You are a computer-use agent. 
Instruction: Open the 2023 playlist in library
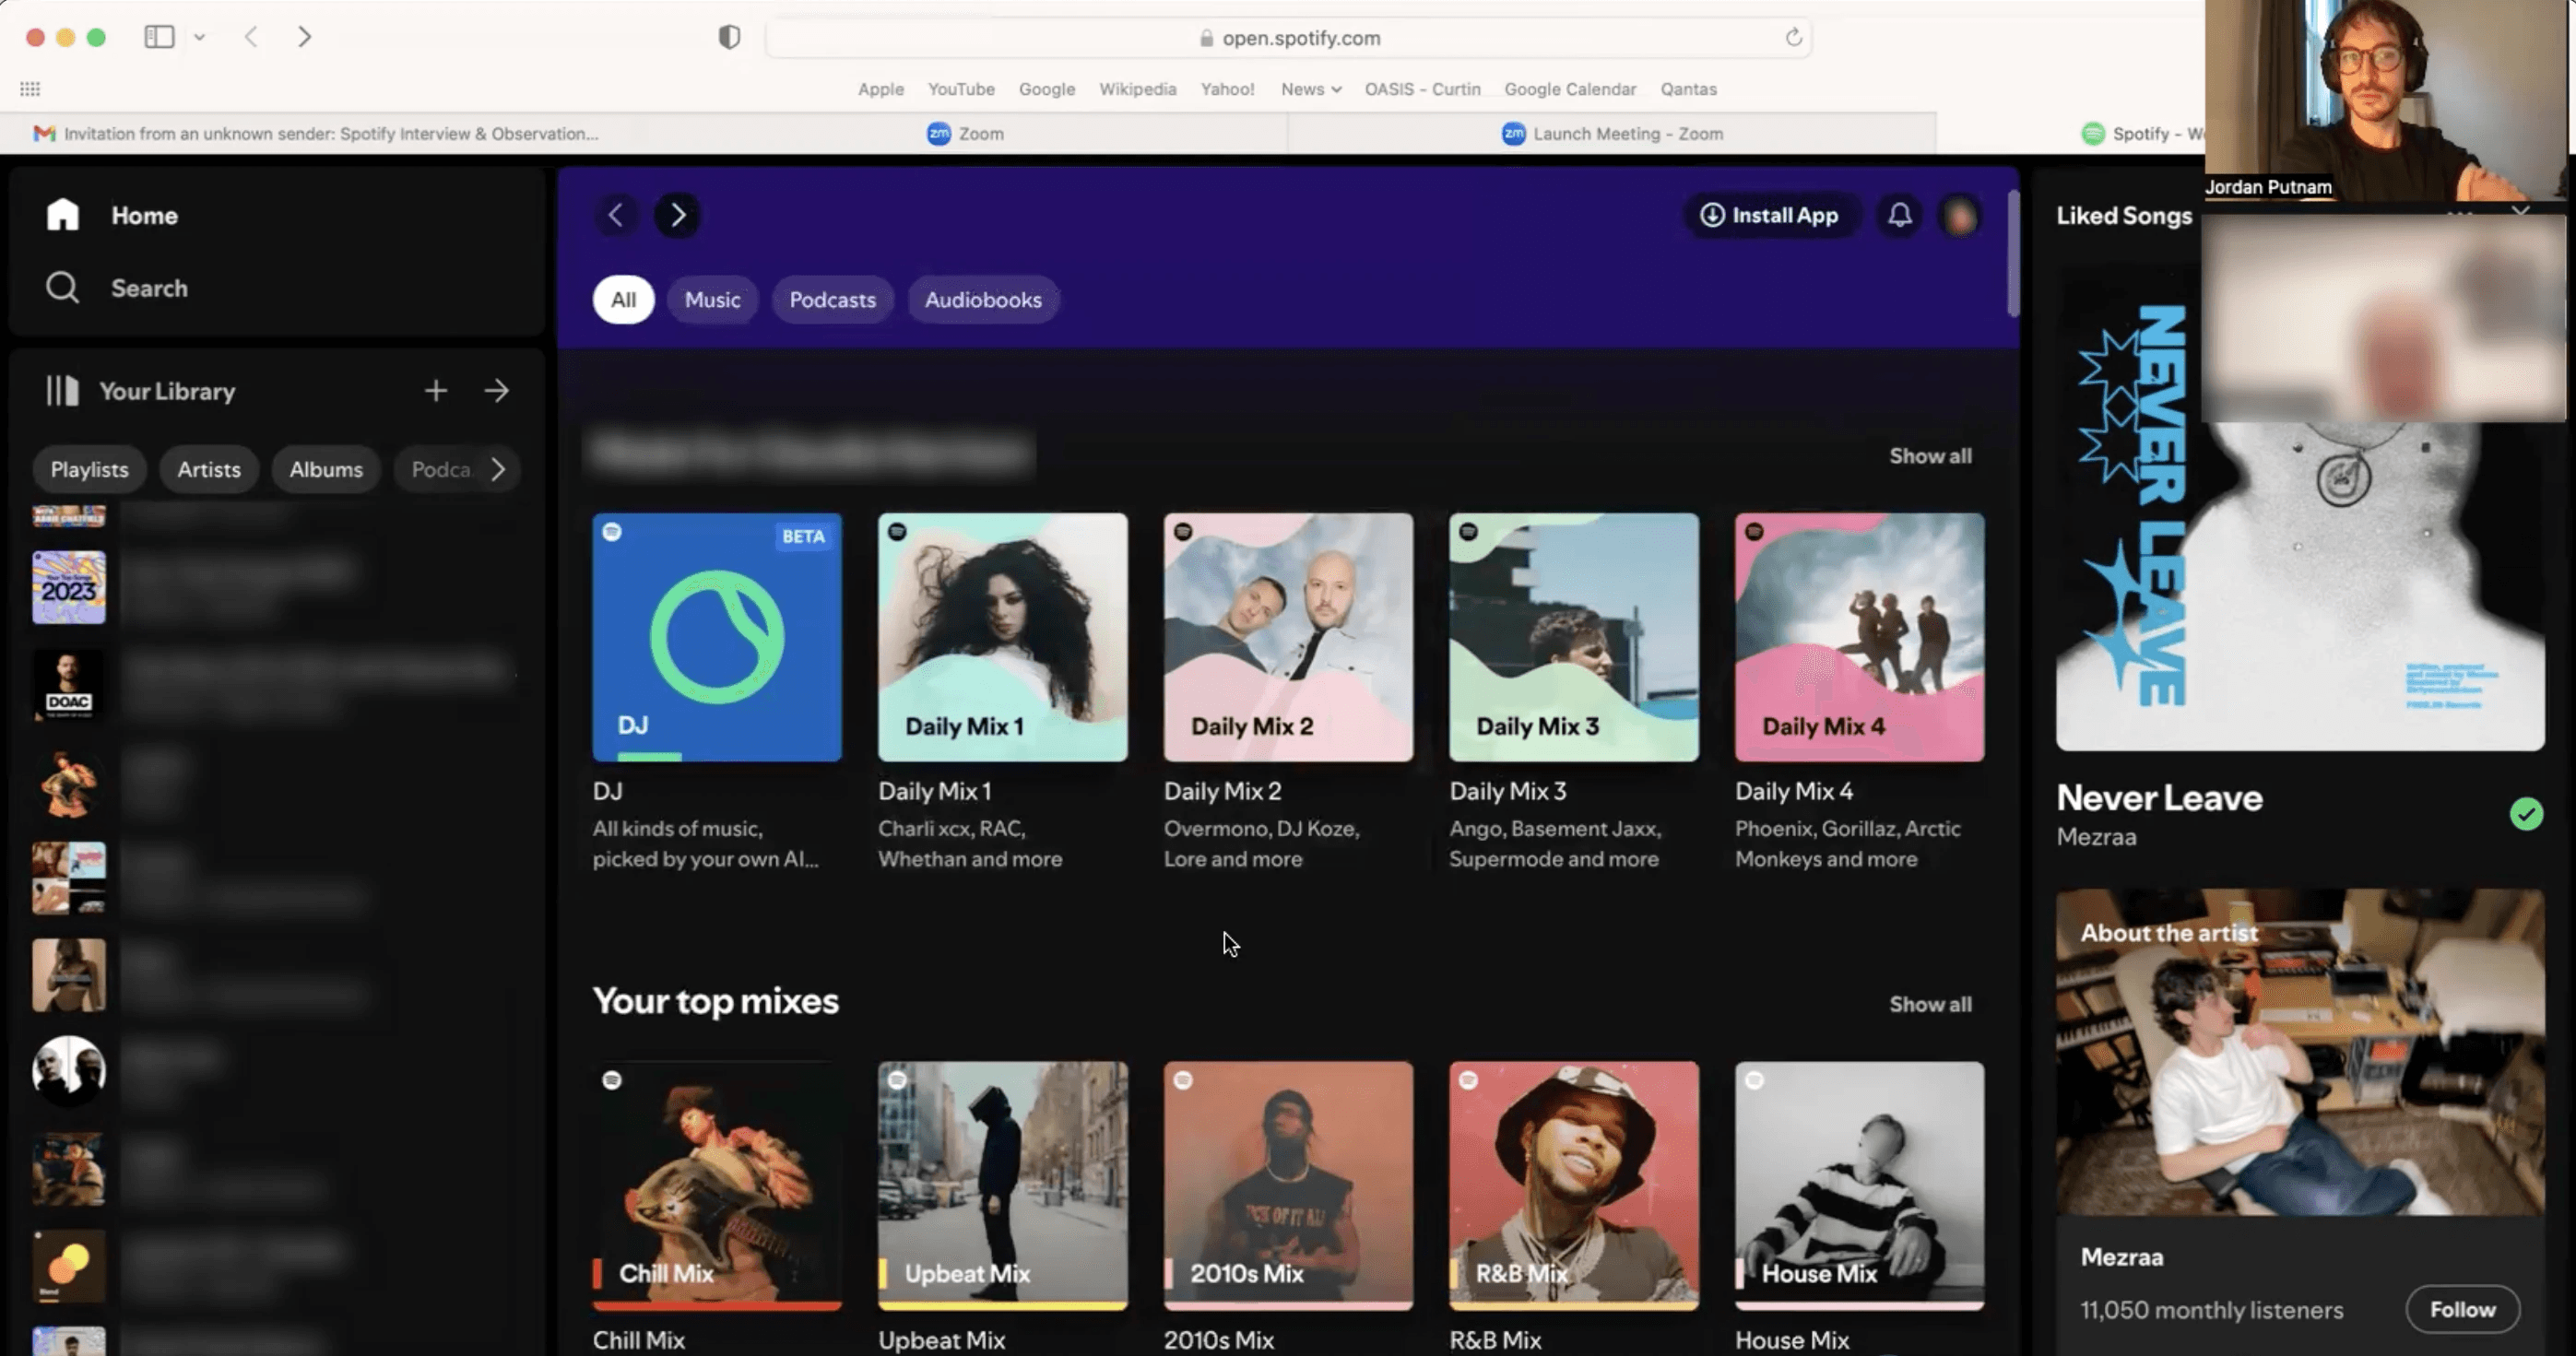(69, 587)
